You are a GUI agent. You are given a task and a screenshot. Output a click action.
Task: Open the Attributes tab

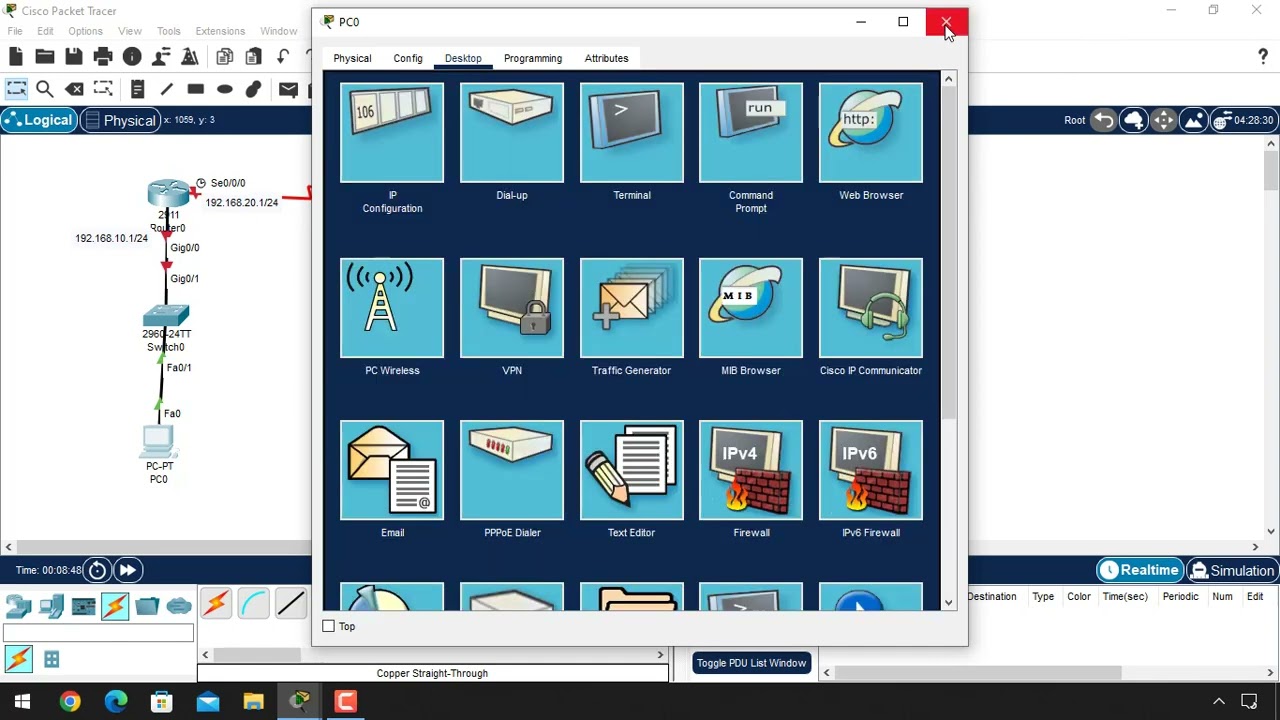(606, 58)
